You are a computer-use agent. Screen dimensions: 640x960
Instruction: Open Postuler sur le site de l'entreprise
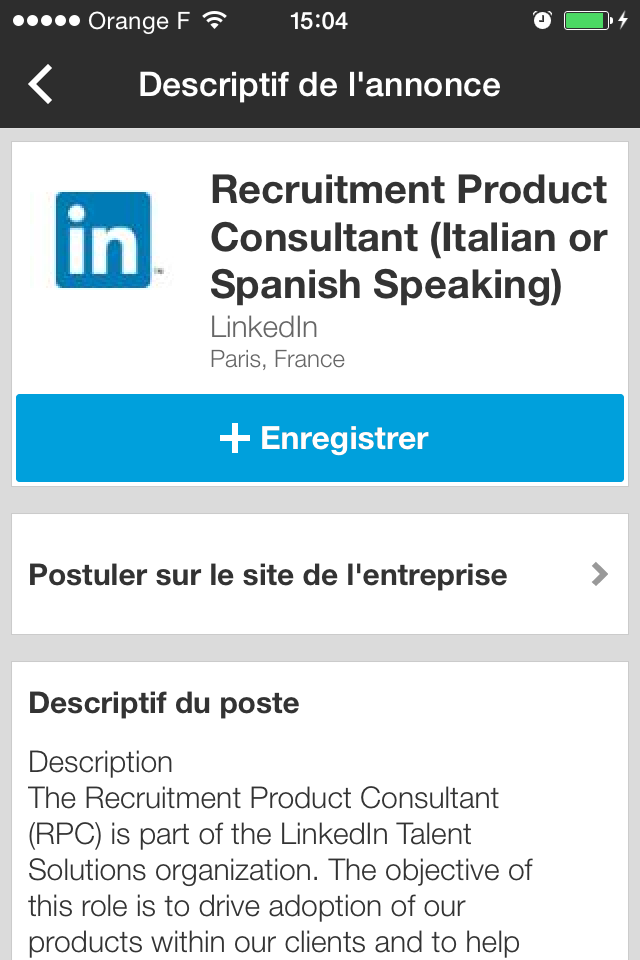click(x=320, y=574)
